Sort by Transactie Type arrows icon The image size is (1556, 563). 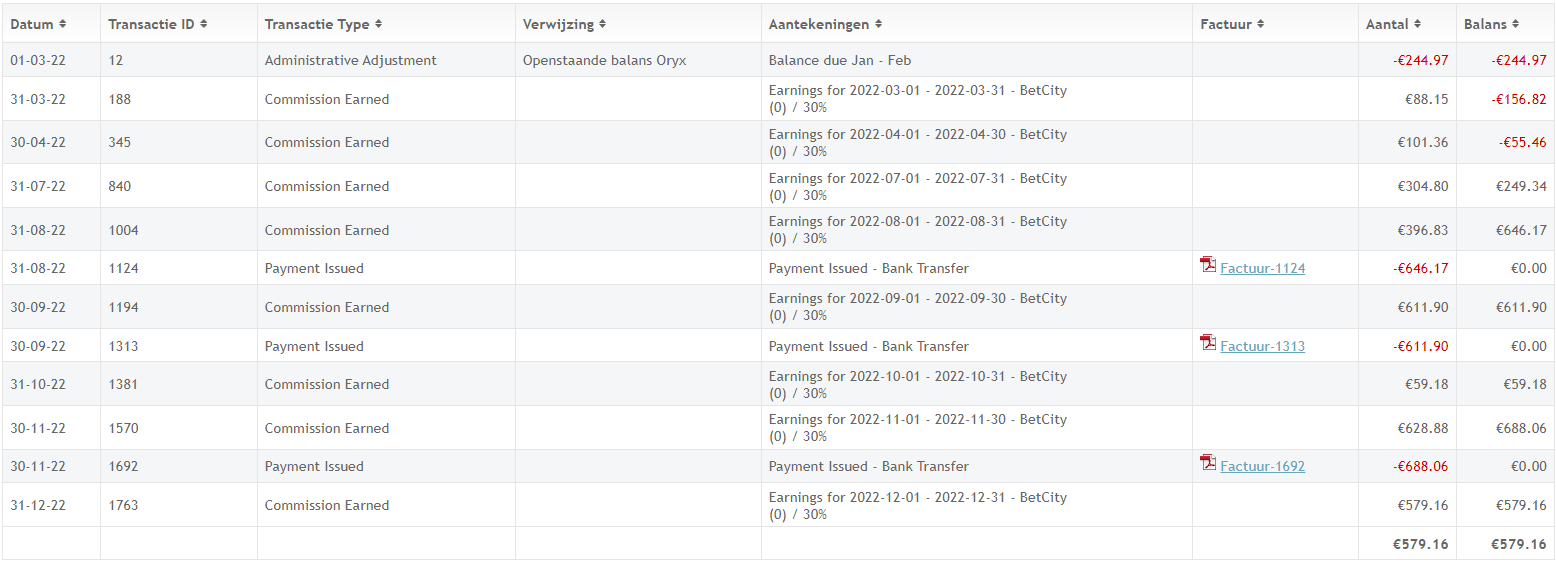(x=378, y=24)
